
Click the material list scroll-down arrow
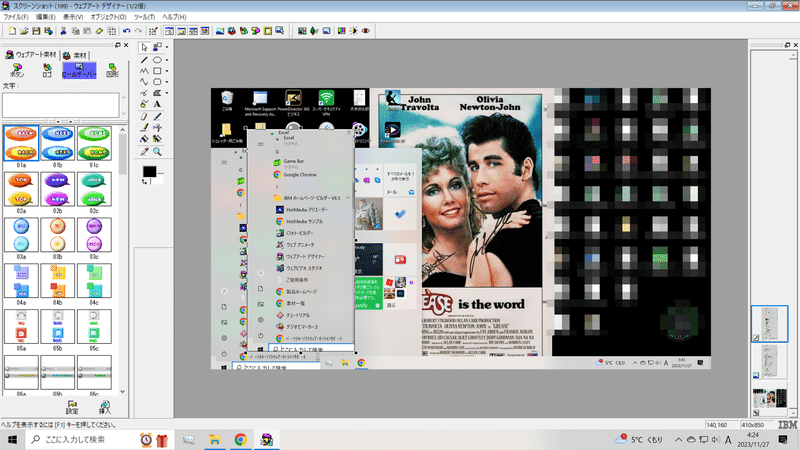click(x=123, y=391)
